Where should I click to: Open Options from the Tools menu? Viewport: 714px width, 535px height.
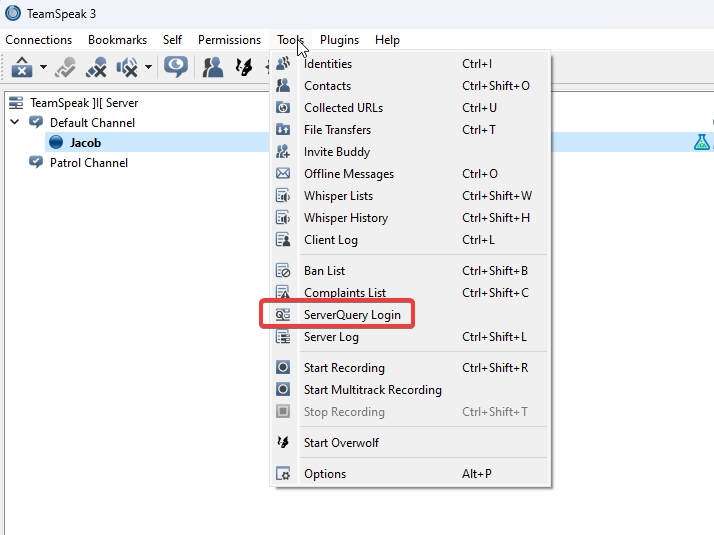[x=325, y=474]
